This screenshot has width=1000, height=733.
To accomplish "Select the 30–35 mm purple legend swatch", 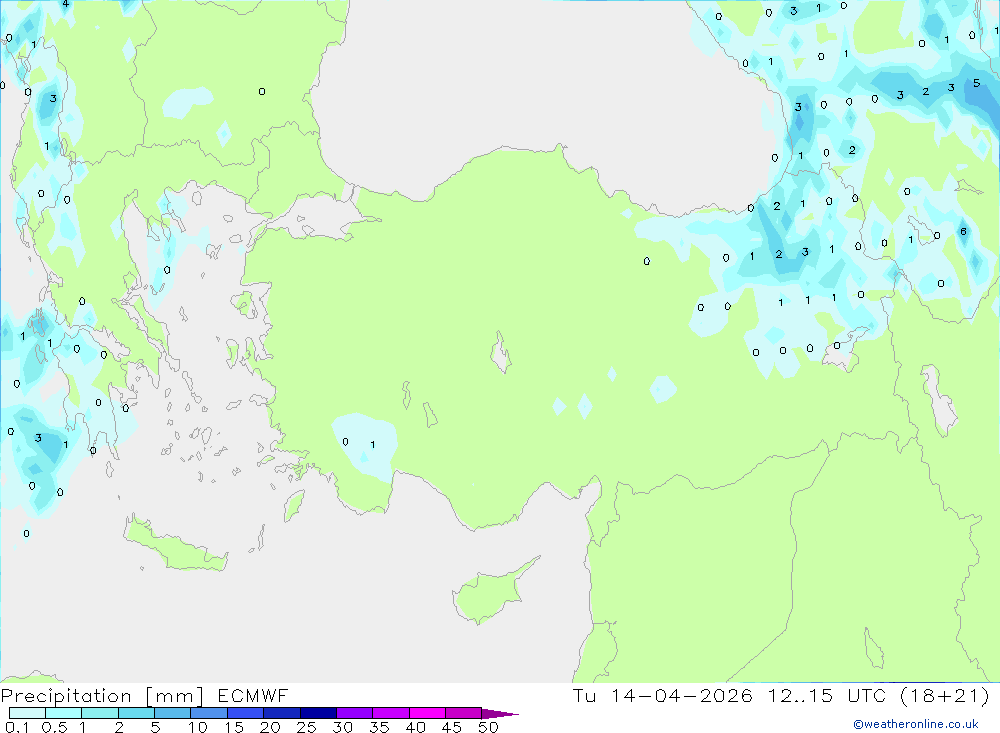I will 355,713.
